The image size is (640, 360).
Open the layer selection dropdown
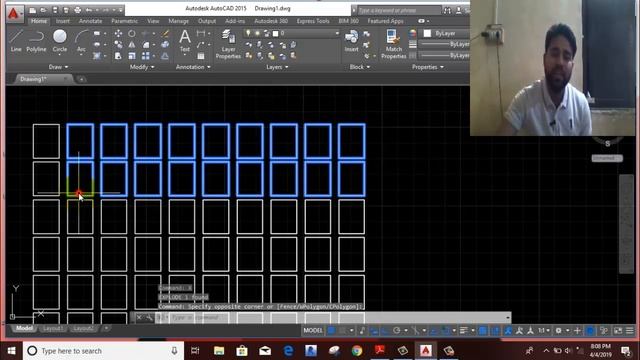pos(337,33)
